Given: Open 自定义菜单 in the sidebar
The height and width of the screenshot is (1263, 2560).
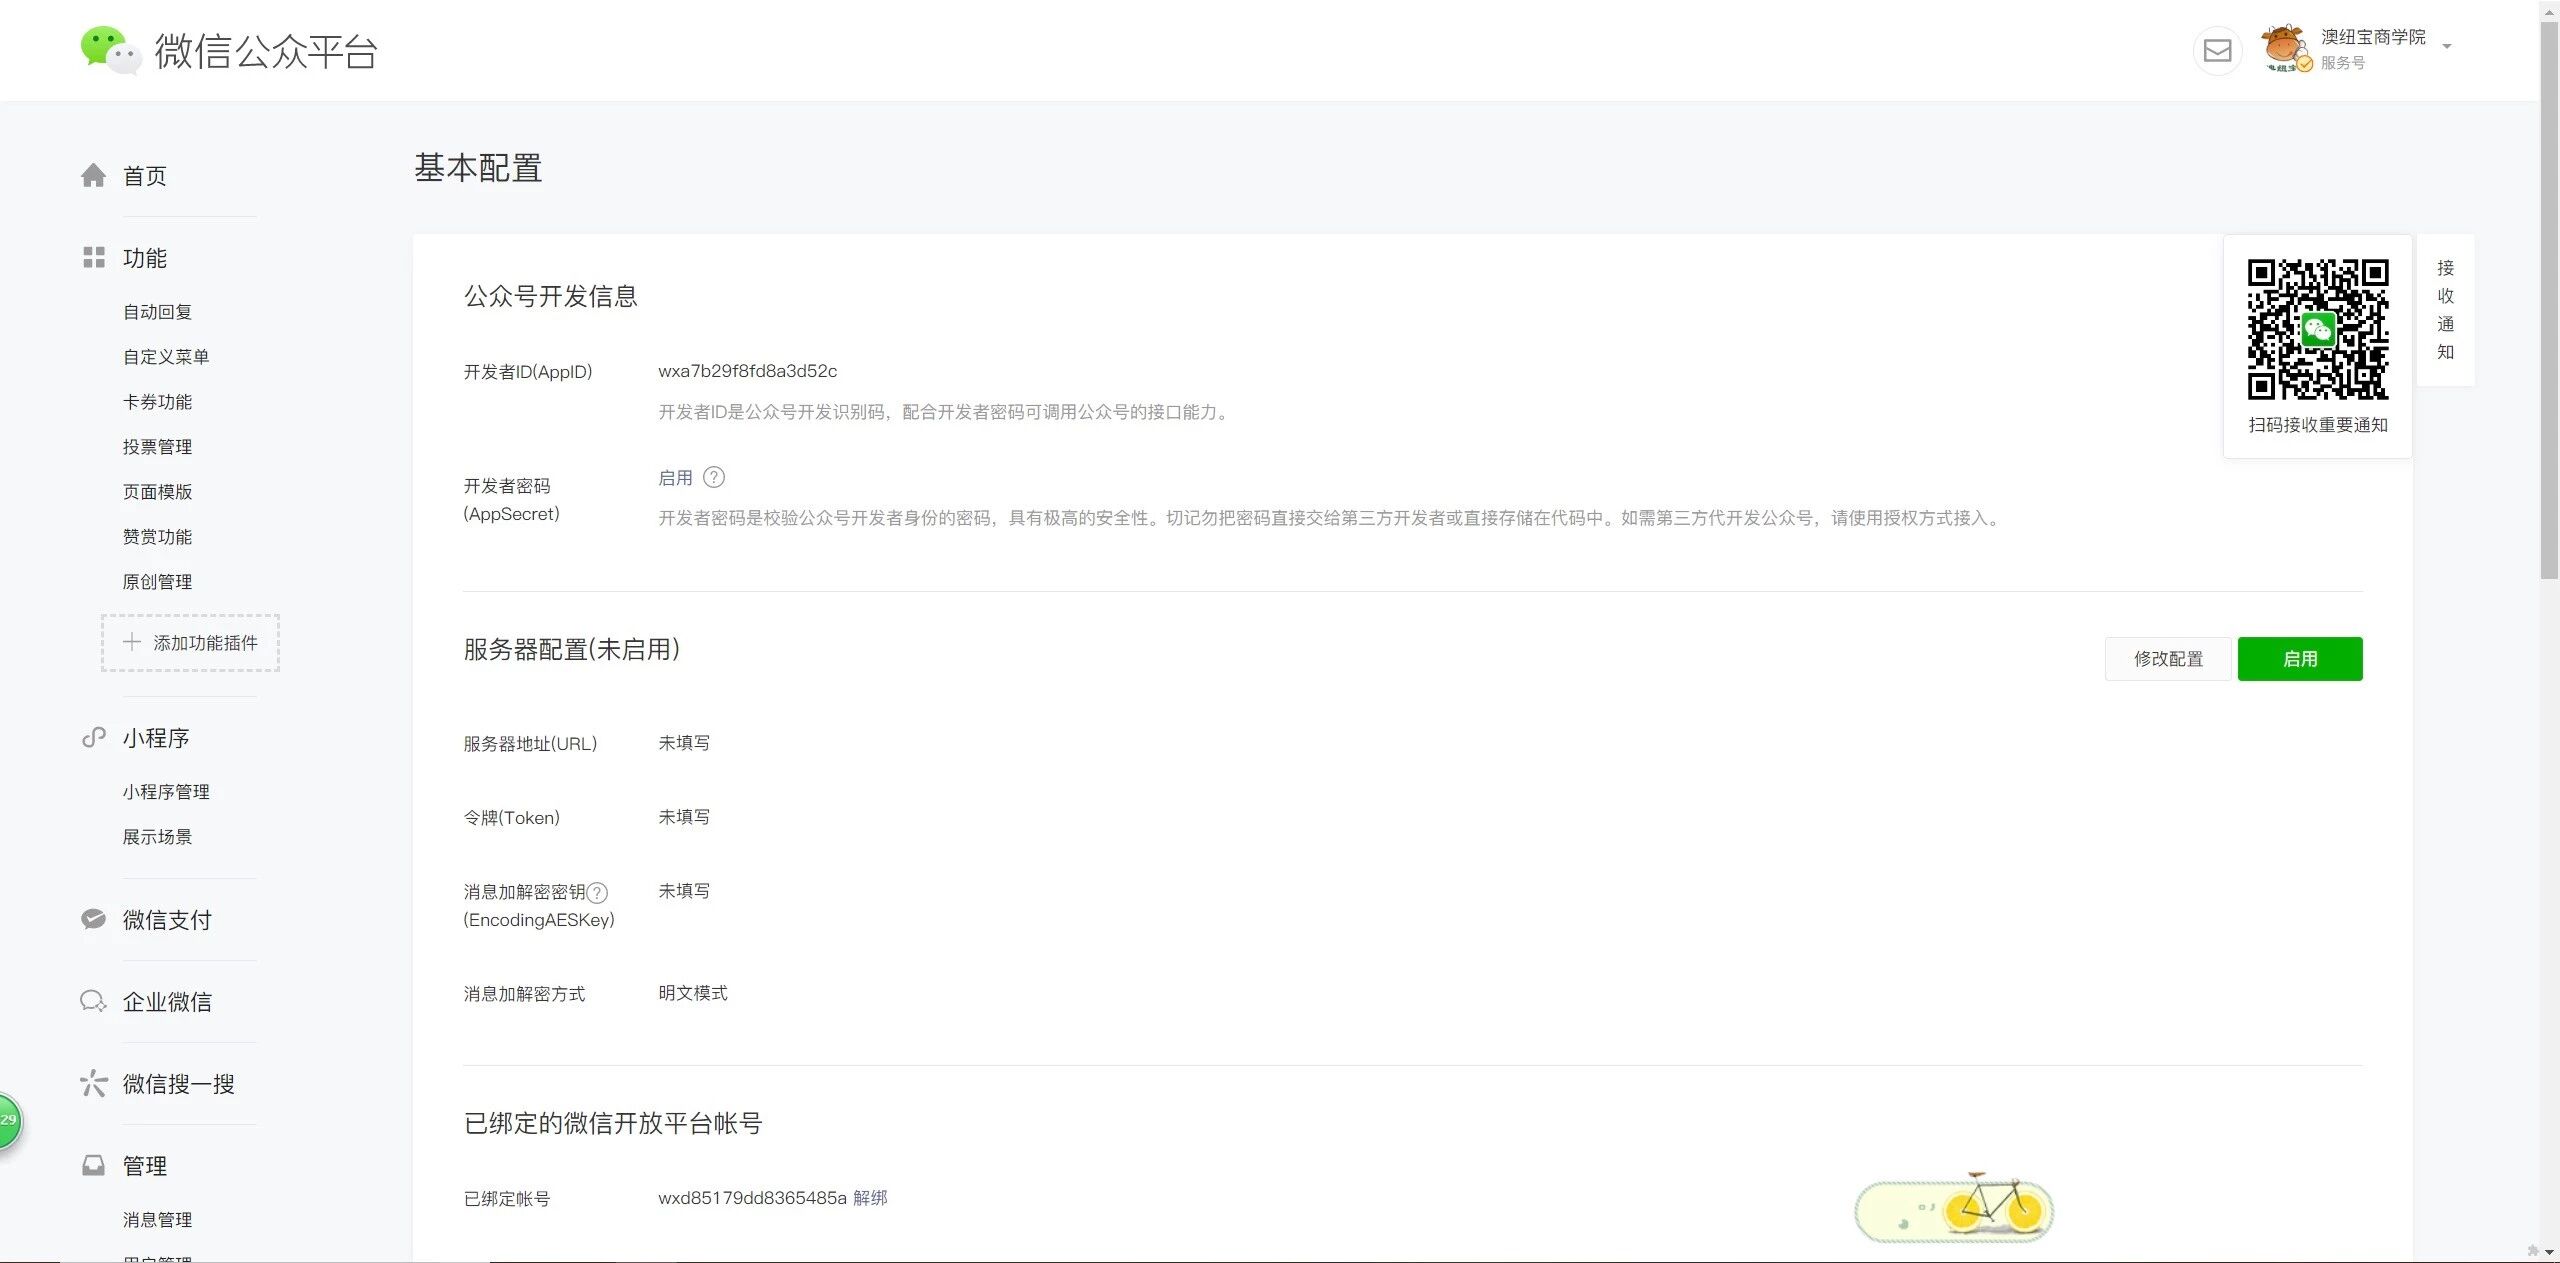Looking at the screenshot, I should 166,357.
